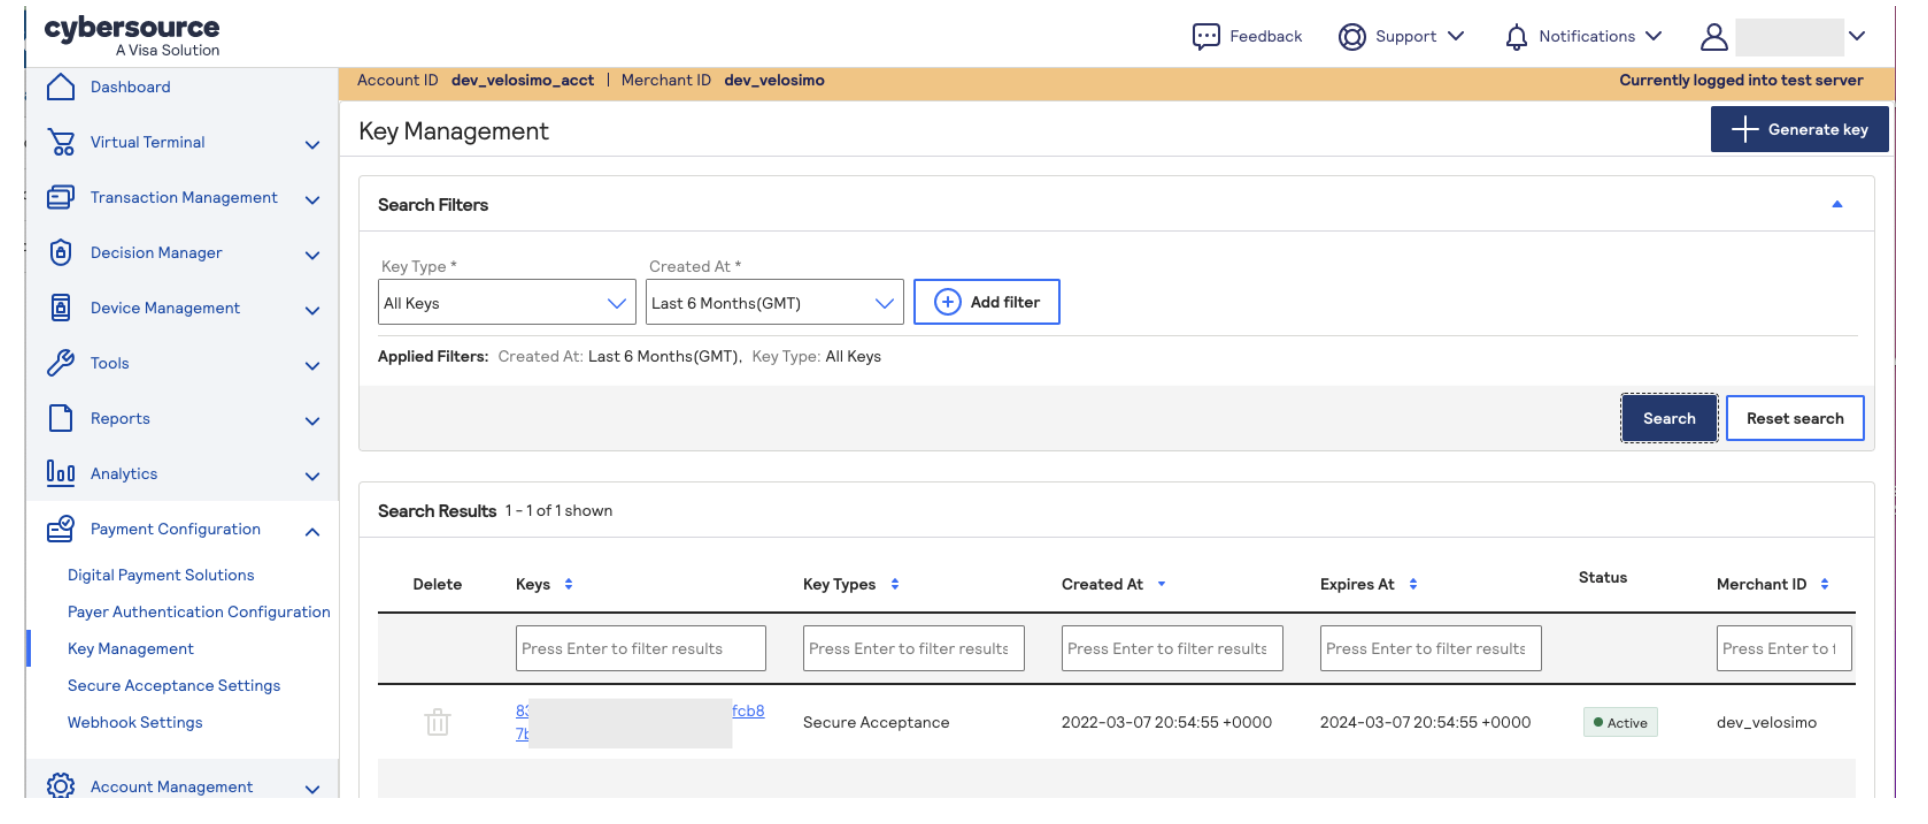Click the Virtual Terminal cart icon
The width and height of the screenshot is (1928, 824).
(x=61, y=143)
